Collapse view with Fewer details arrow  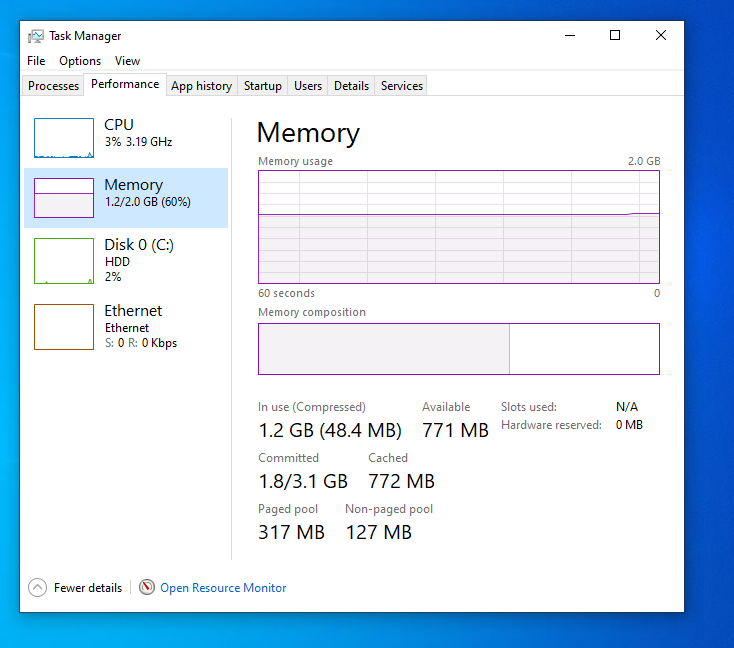point(37,588)
